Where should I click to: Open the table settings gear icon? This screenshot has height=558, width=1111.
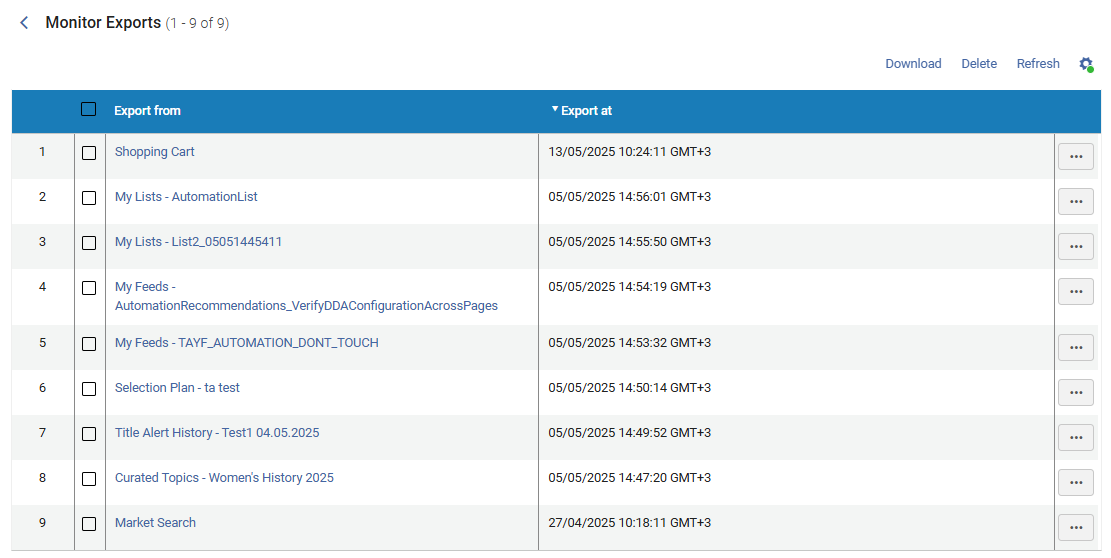click(1085, 64)
